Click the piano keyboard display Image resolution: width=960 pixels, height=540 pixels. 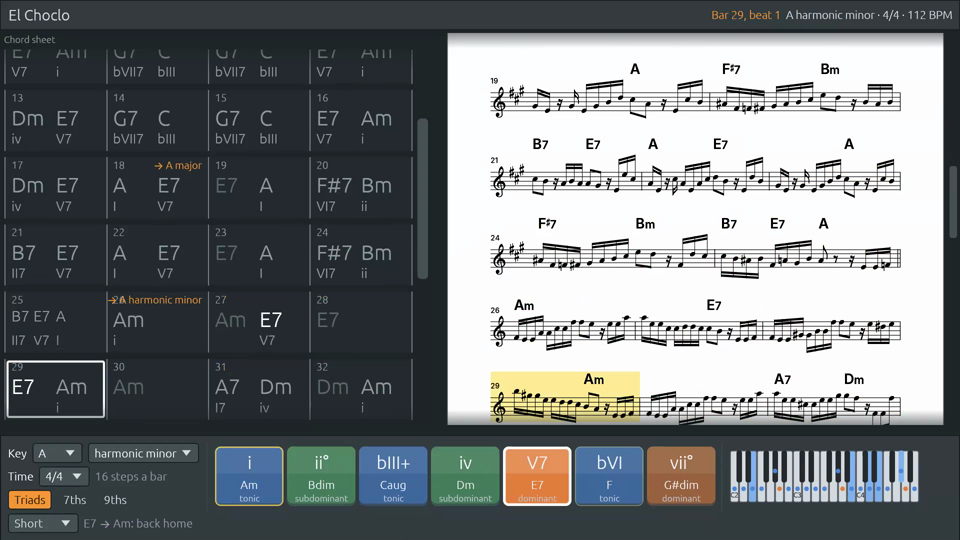tap(824, 476)
